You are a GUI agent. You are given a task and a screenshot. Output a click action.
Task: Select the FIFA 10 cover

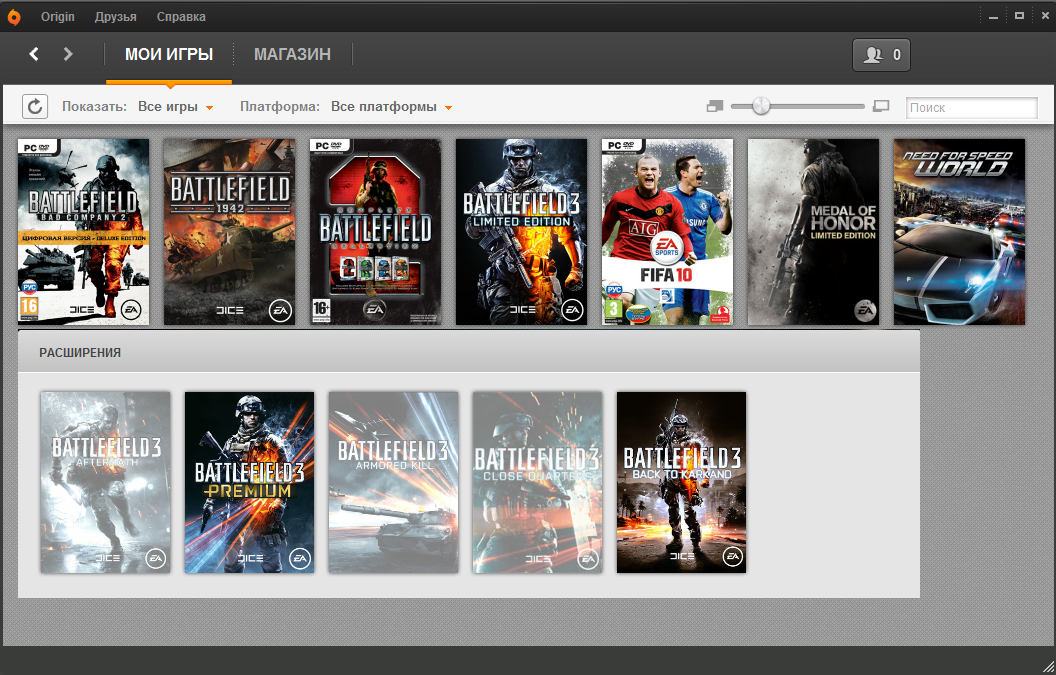[x=667, y=232]
